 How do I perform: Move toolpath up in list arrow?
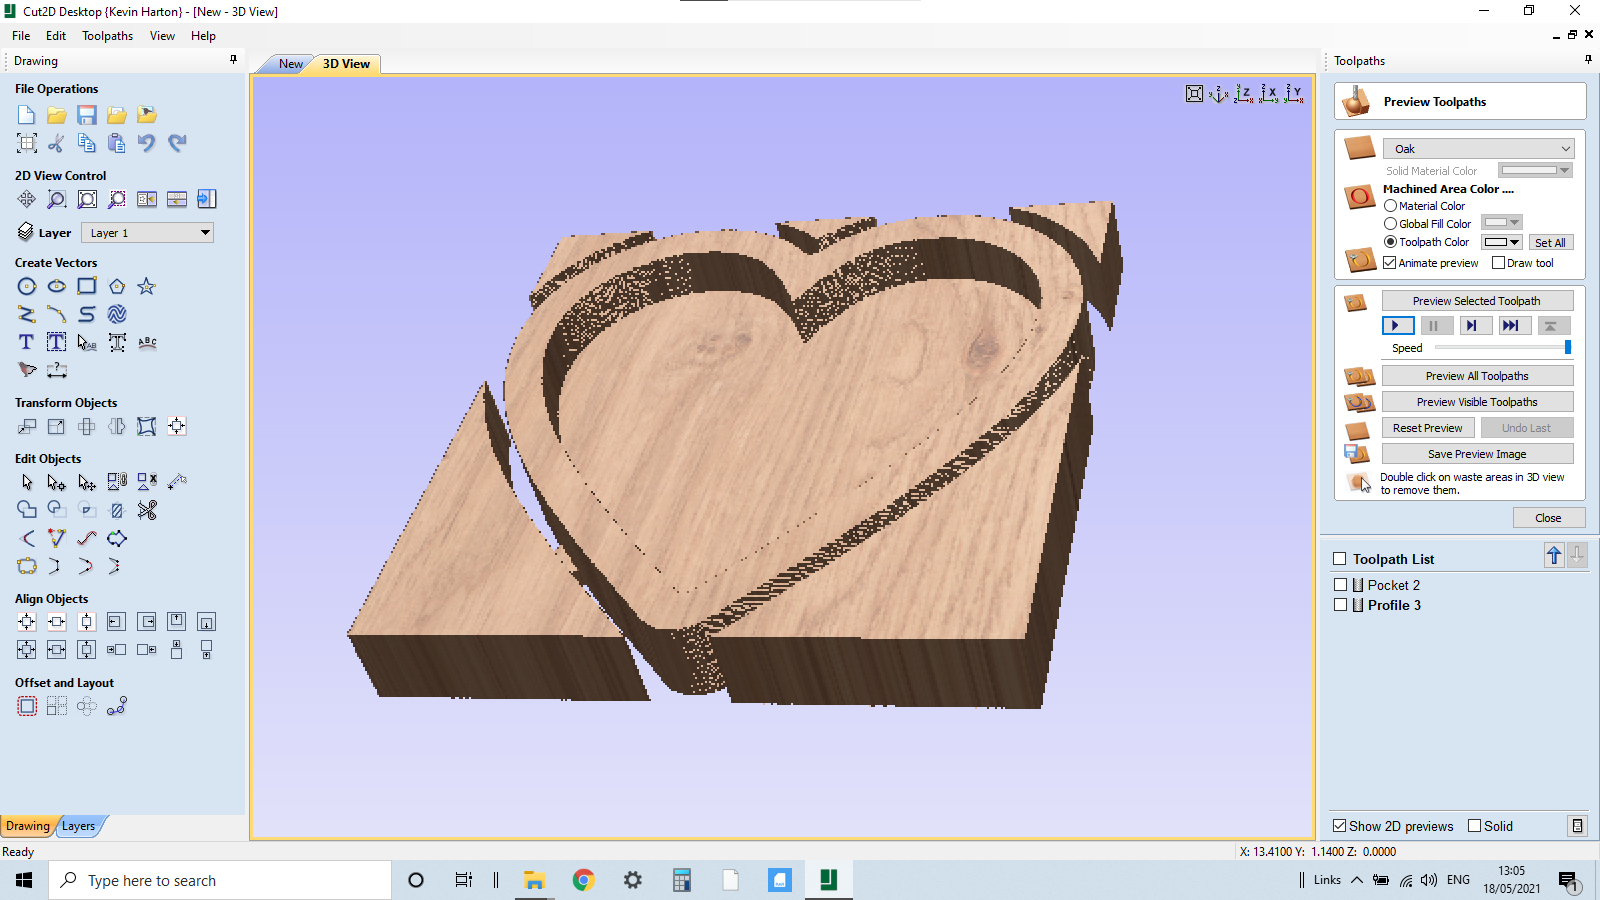[x=1554, y=555]
